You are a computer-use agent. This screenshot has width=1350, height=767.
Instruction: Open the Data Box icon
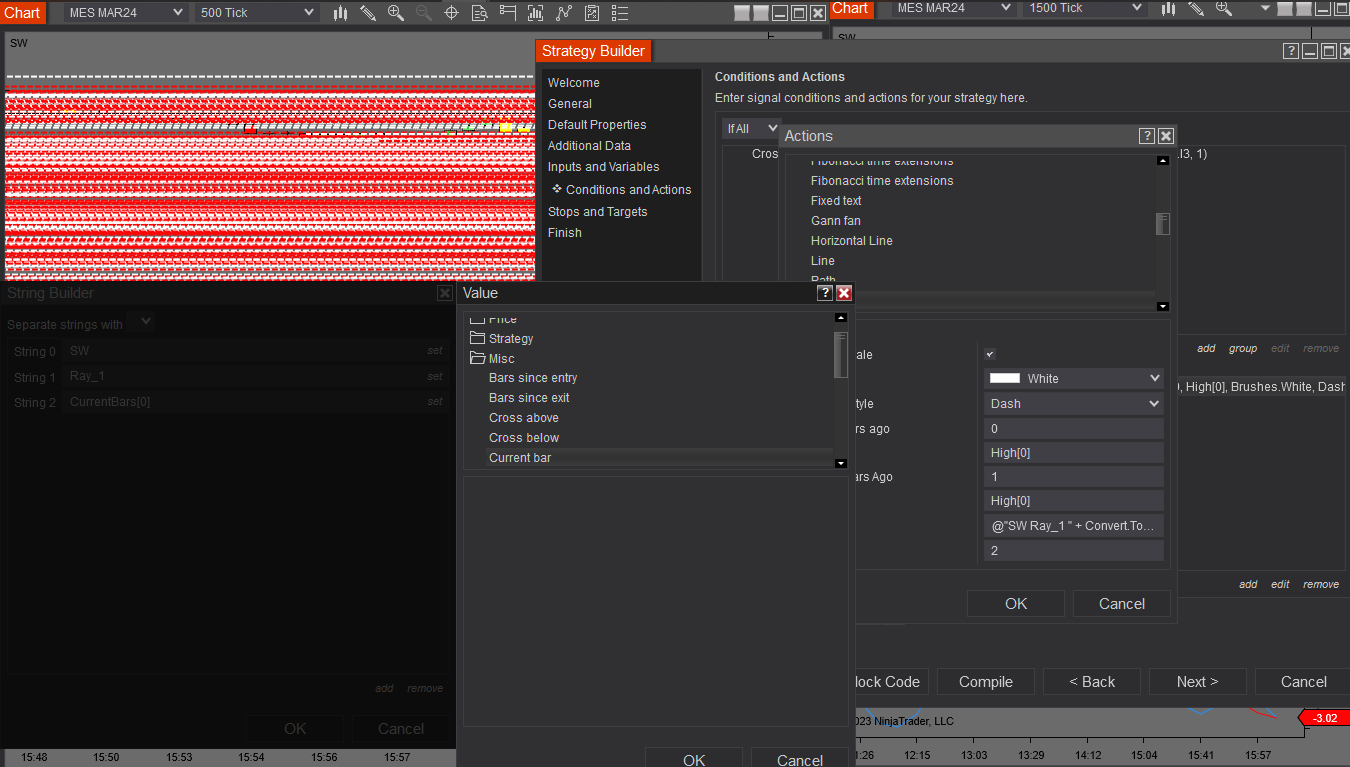(480, 13)
